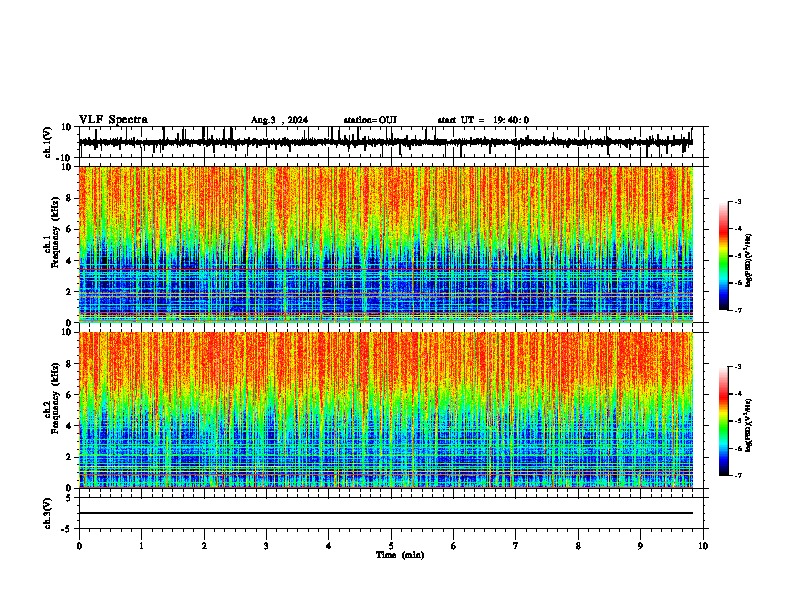Image resolution: width=792 pixels, height=612 pixels.
Task: Click the "2" kHz tick on ch.2 spectrogram axis
Action: (x=69, y=457)
